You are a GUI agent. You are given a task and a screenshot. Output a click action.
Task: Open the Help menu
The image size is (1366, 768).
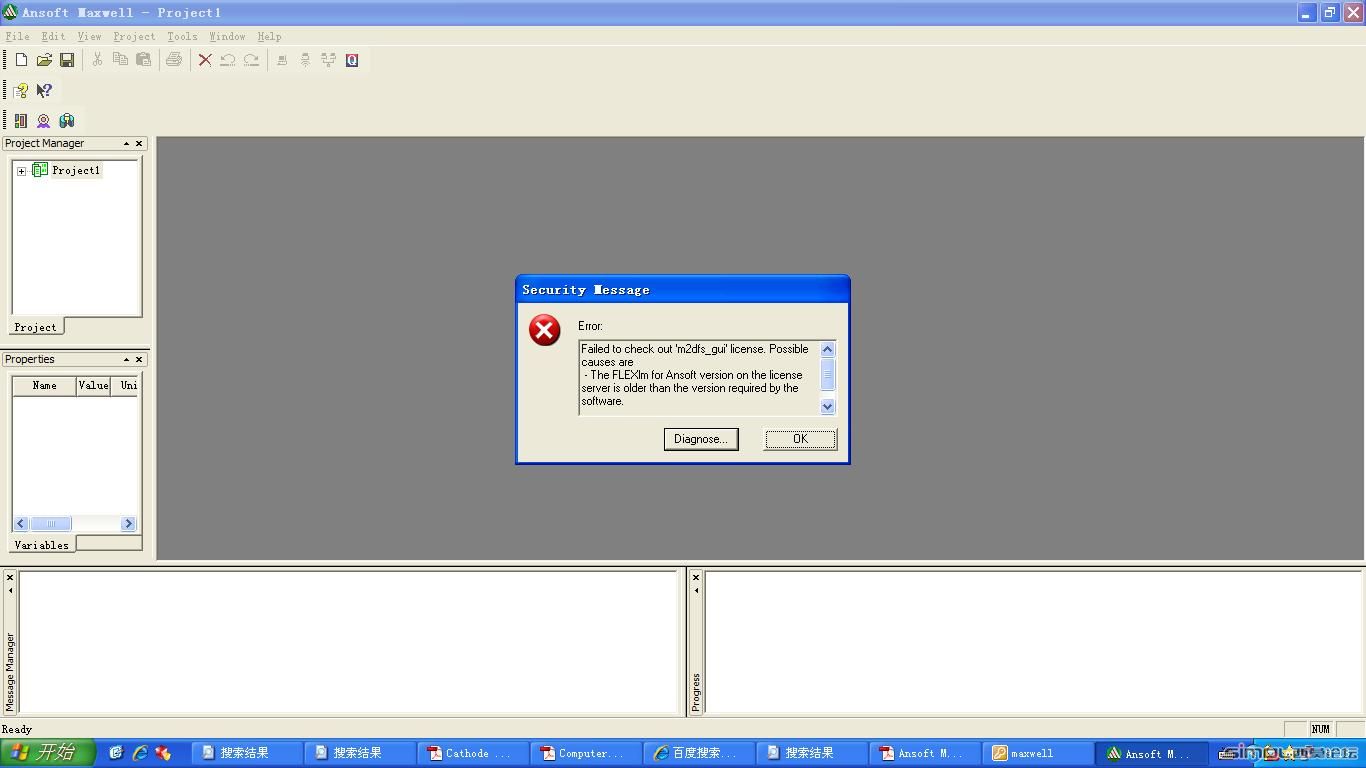(x=269, y=36)
